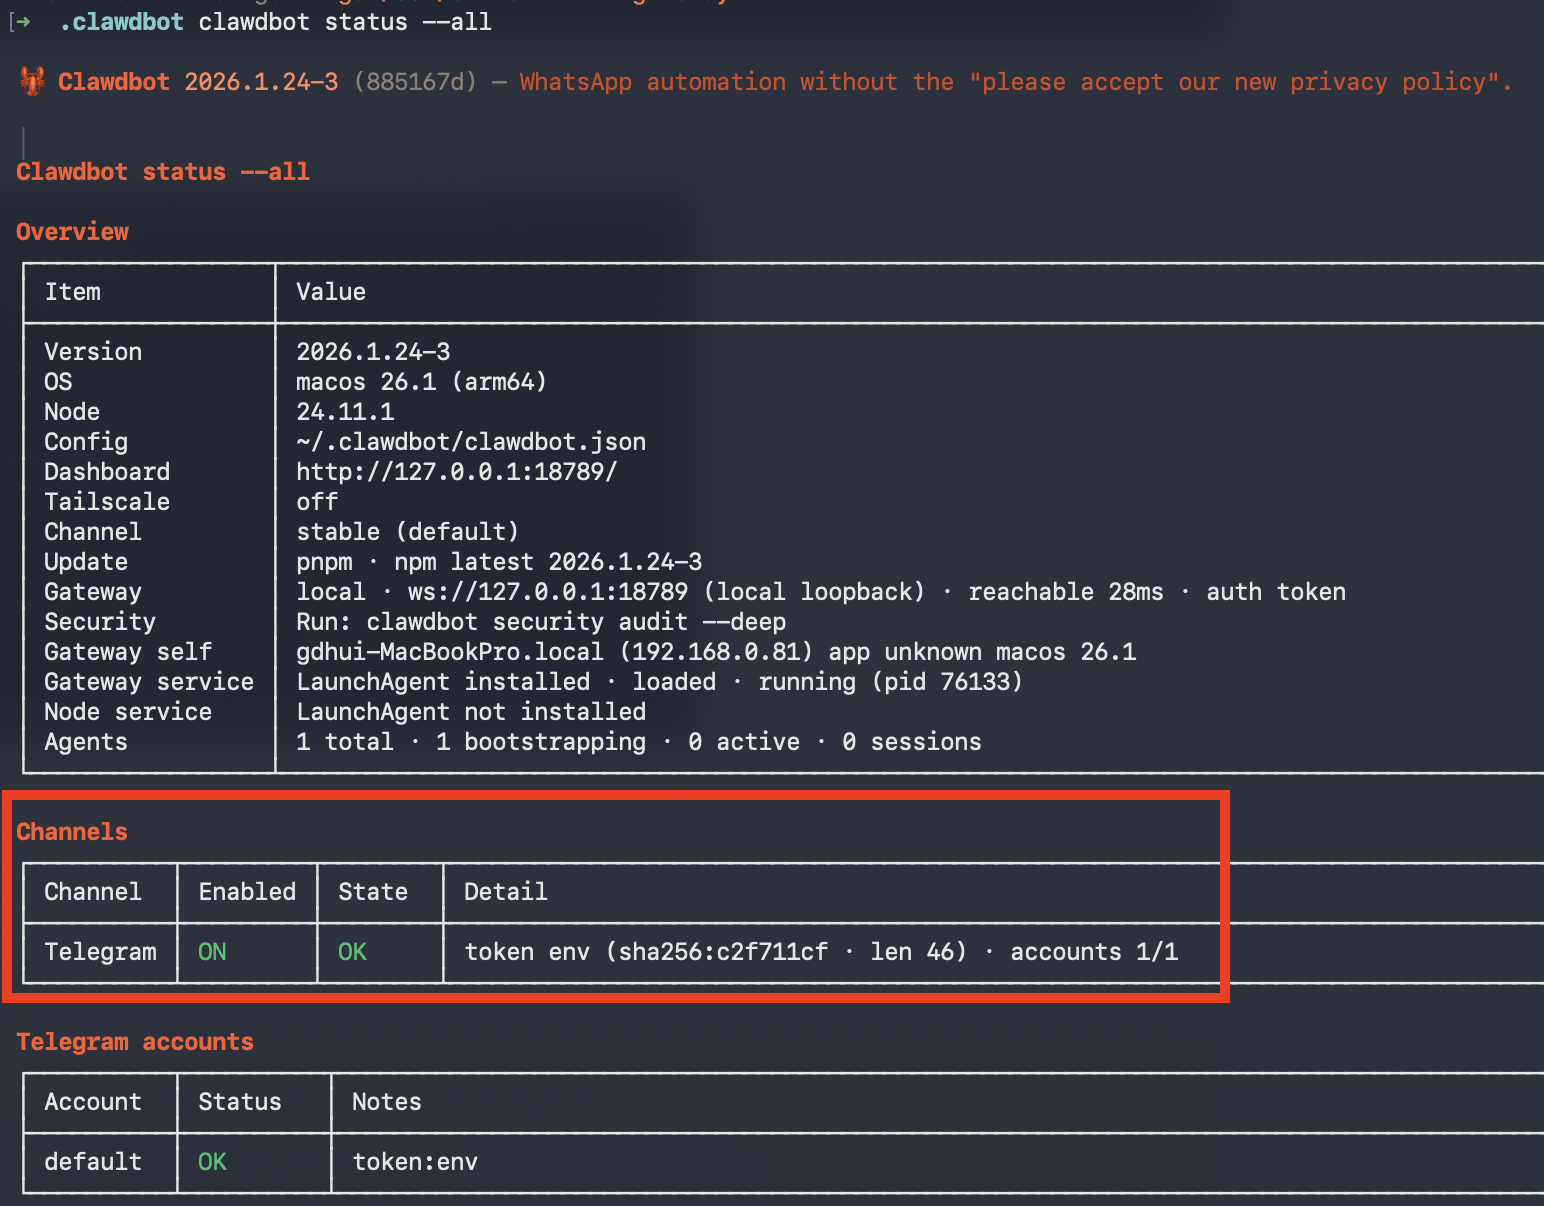Image resolution: width=1544 pixels, height=1206 pixels.
Task: Select the "Node service" row label
Action: [128, 712]
